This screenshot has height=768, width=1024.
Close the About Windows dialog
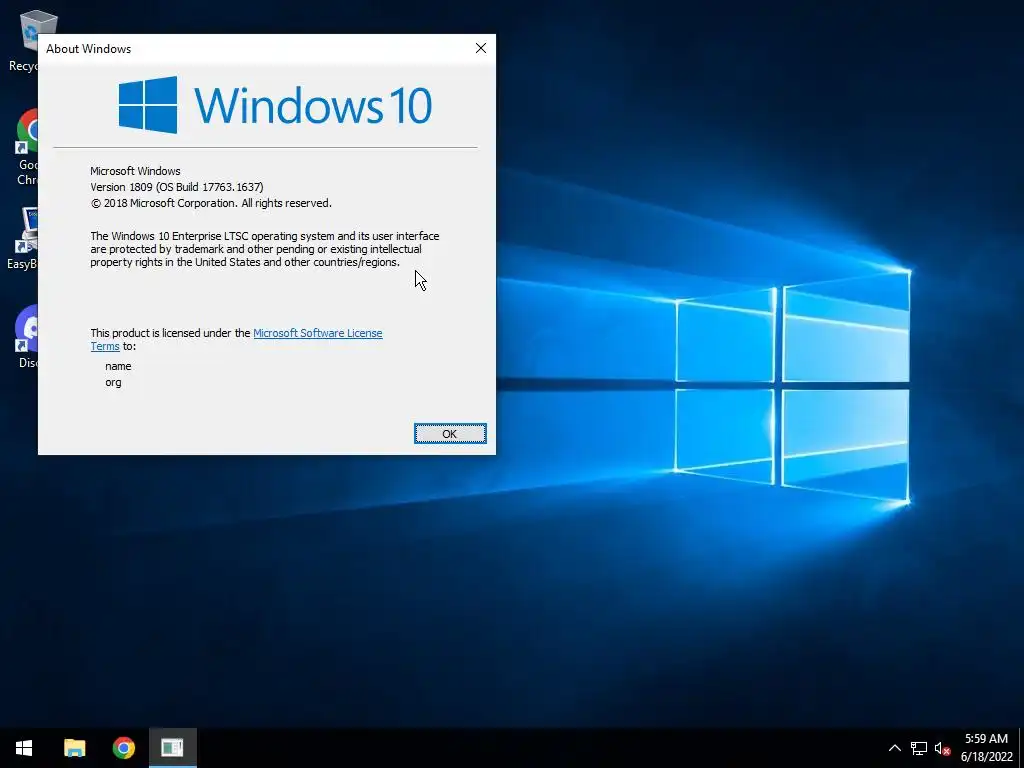pyautogui.click(x=481, y=48)
